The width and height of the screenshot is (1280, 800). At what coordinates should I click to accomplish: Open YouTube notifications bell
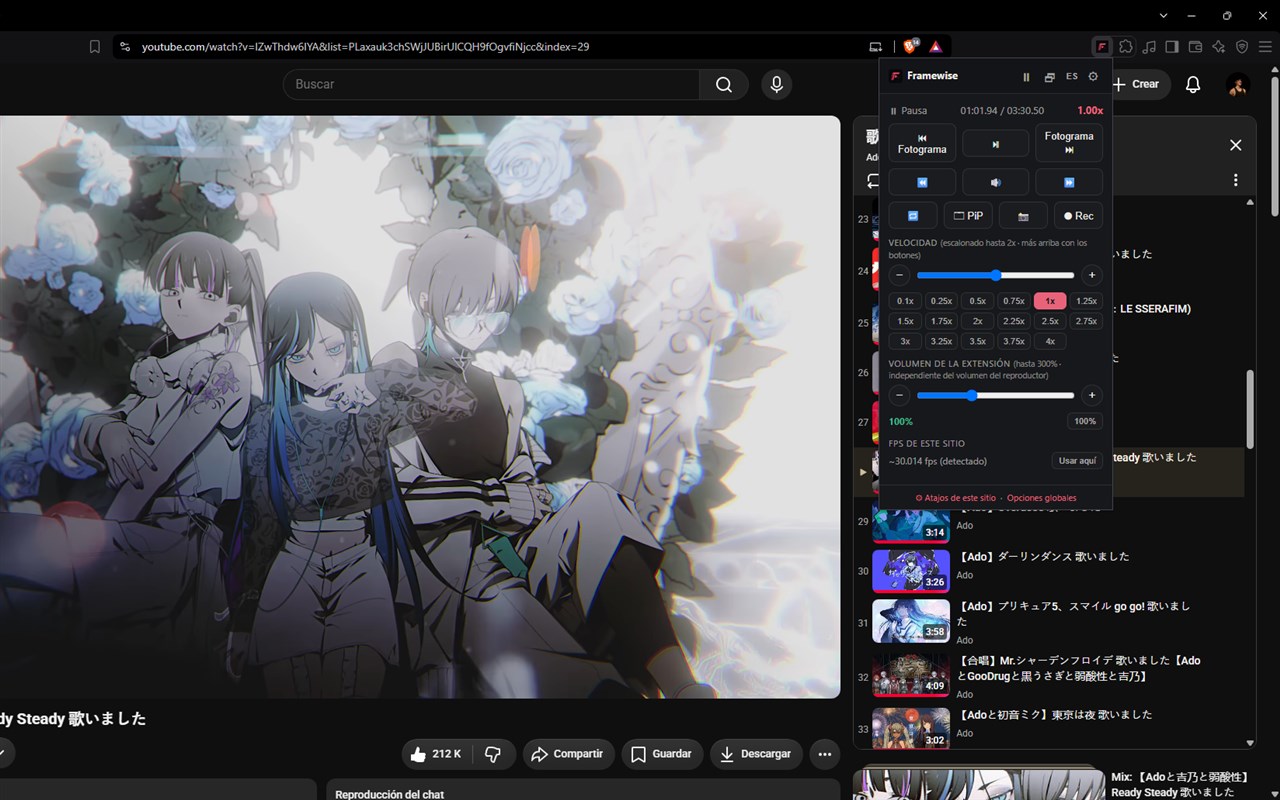point(1193,85)
